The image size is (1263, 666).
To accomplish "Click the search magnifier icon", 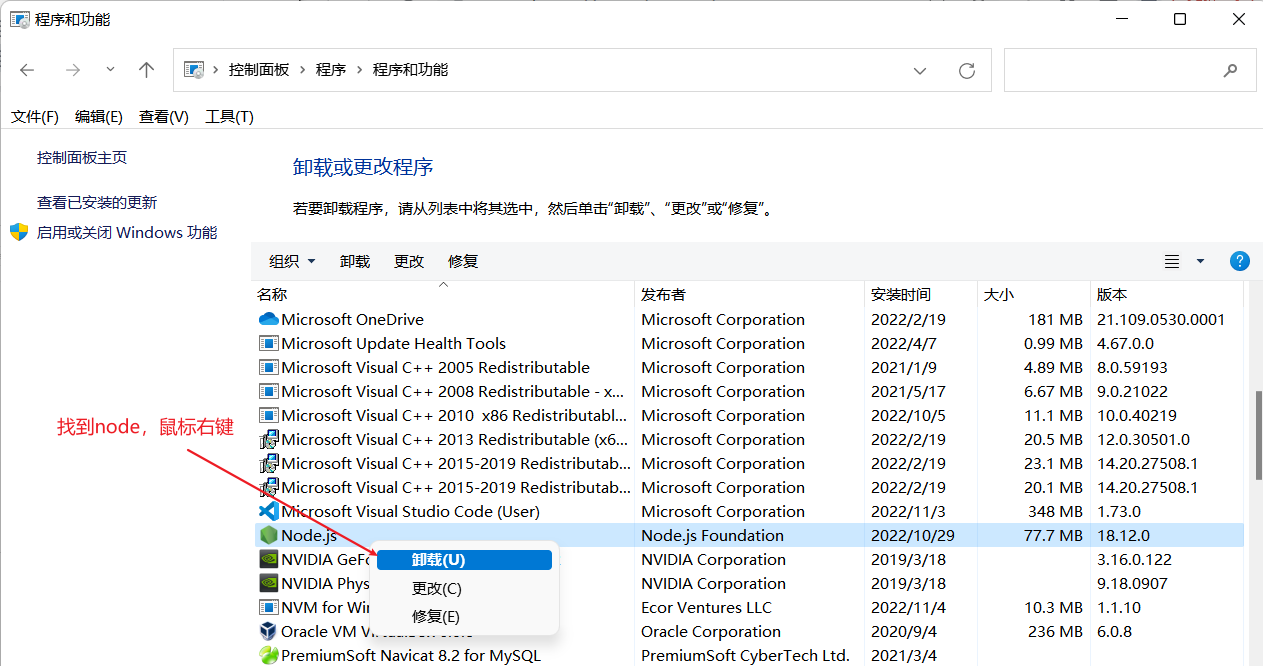I will click(1230, 71).
